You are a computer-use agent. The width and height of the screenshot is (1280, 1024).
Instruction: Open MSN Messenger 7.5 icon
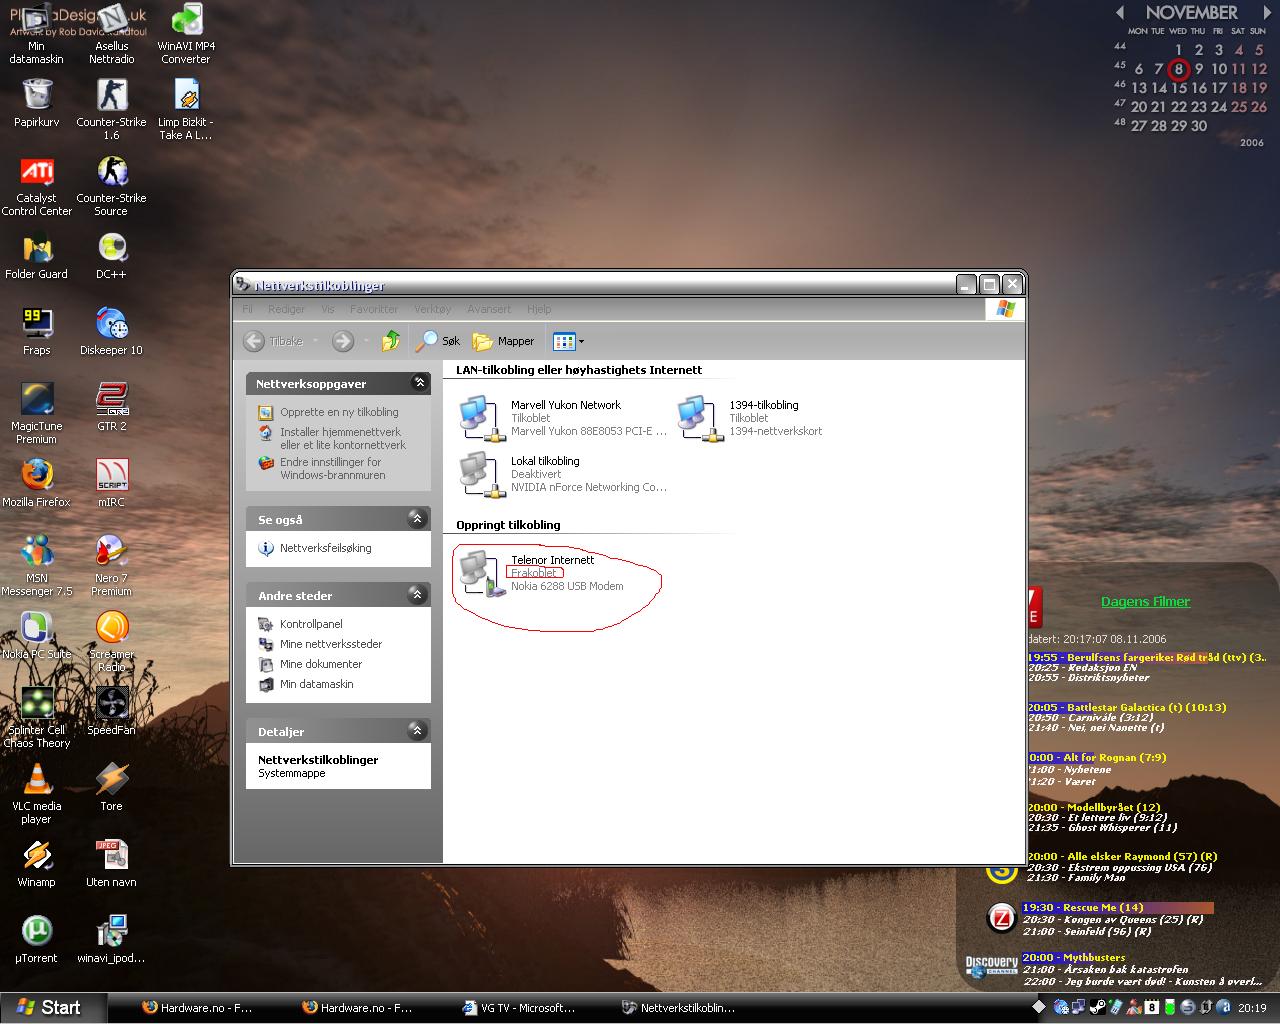(36, 566)
